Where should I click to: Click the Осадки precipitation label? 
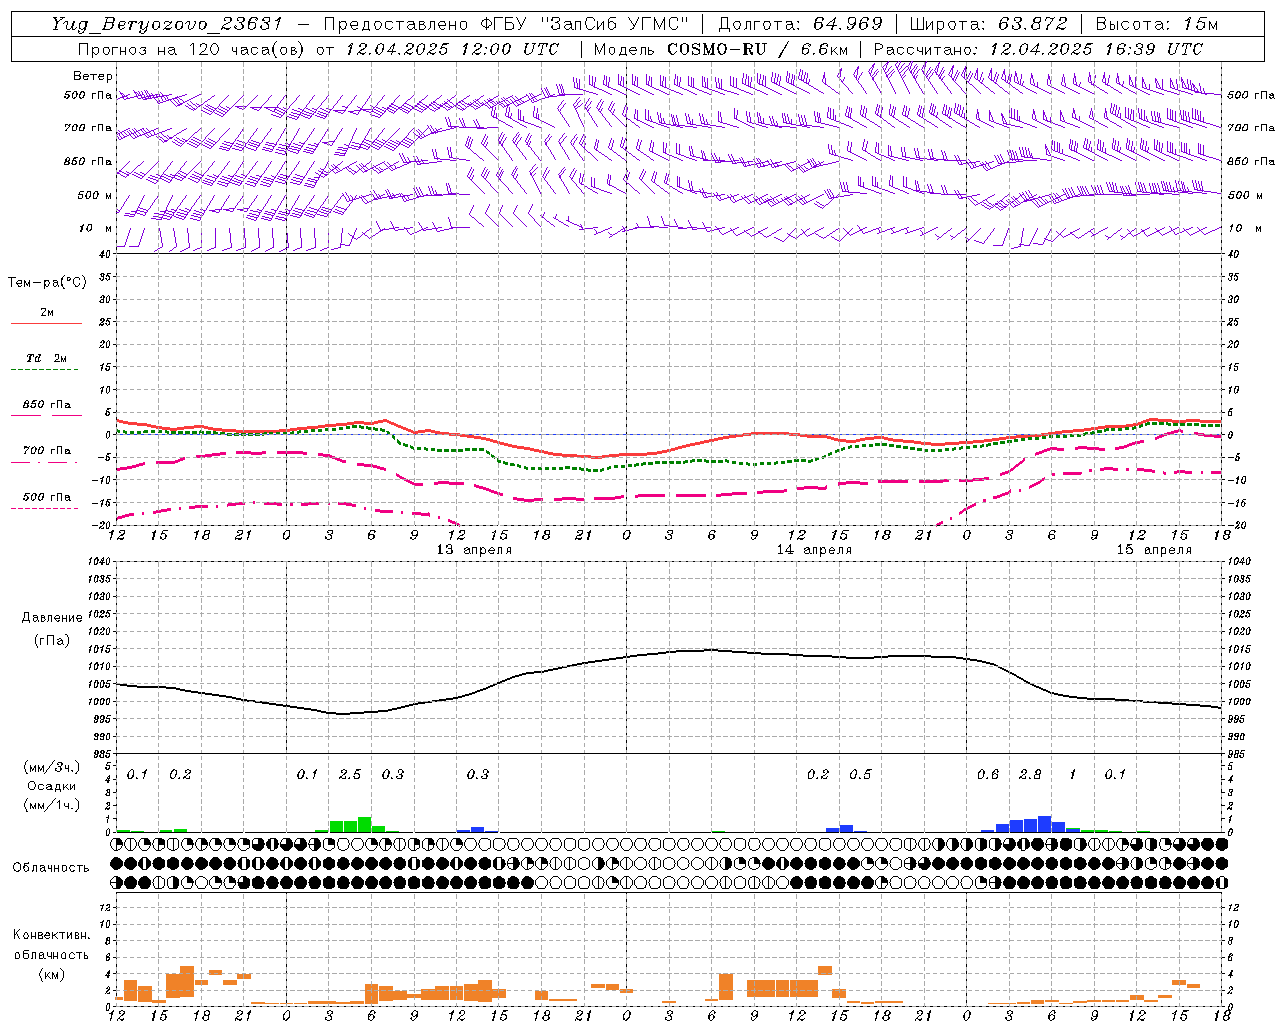pos(52,786)
